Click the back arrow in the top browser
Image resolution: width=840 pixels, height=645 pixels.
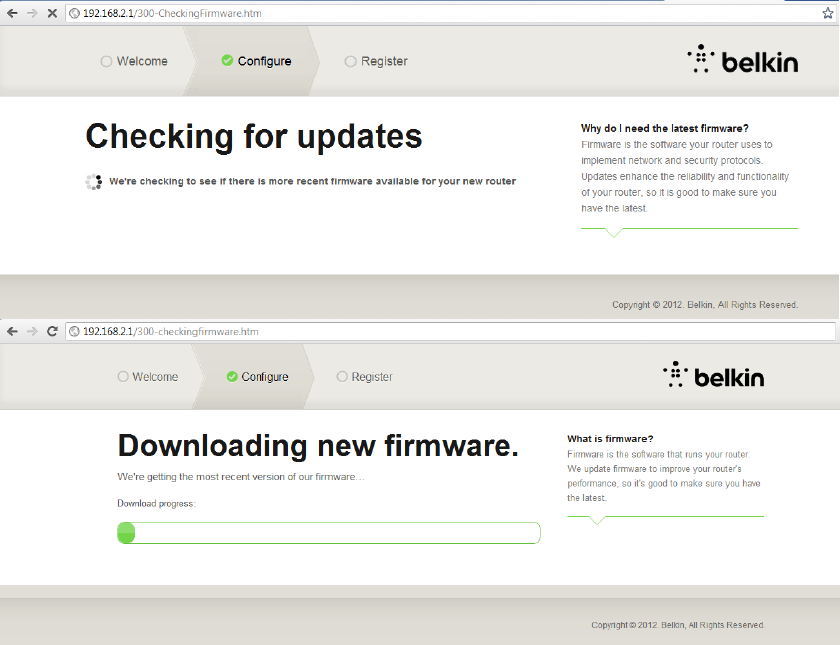pyautogui.click(x=12, y=13)
